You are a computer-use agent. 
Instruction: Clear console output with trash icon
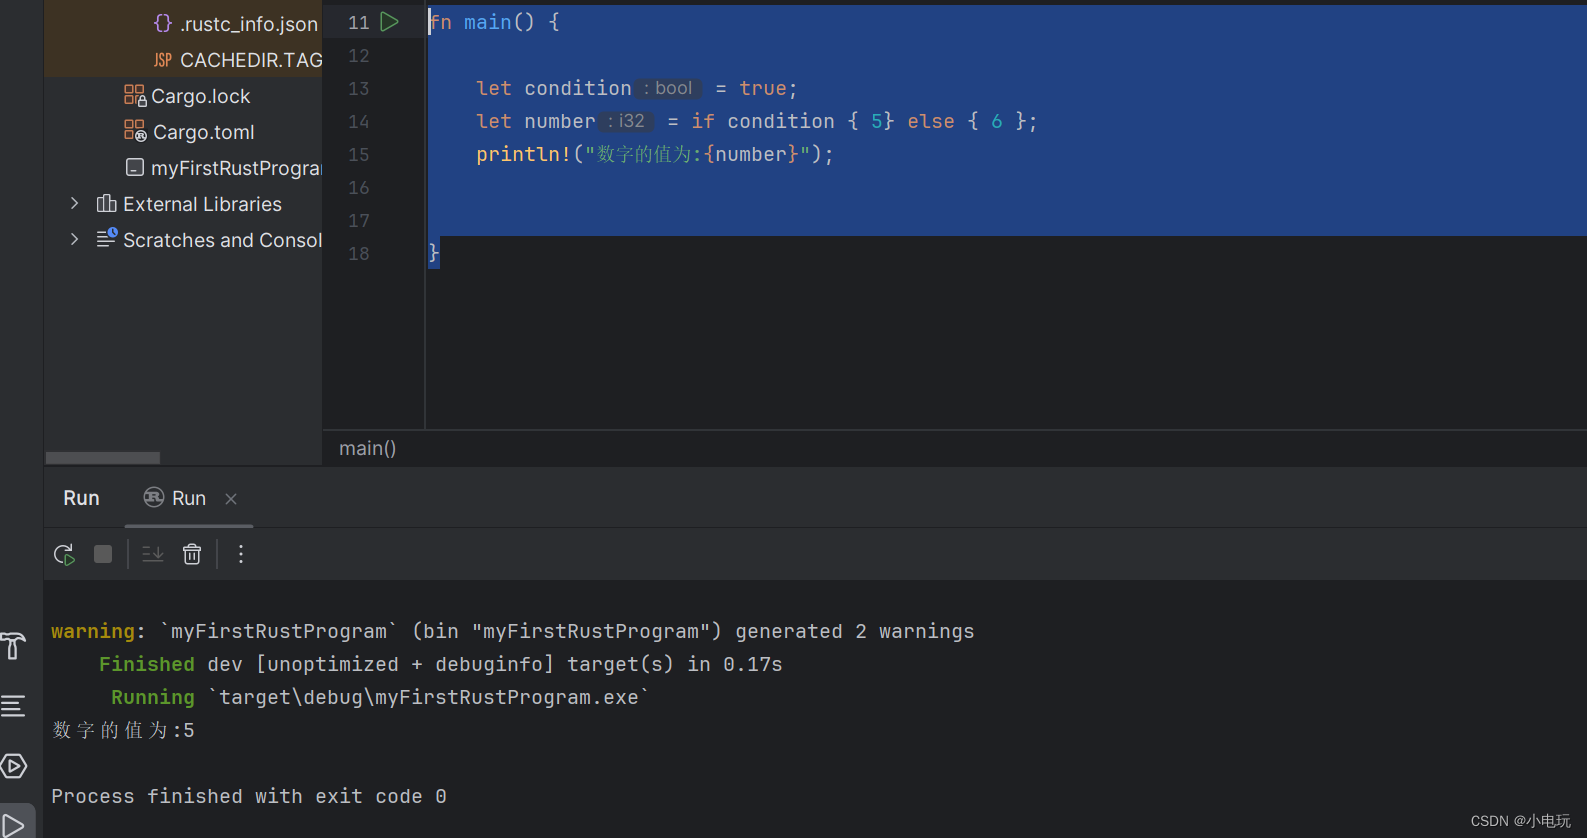[x=192, y=555]
